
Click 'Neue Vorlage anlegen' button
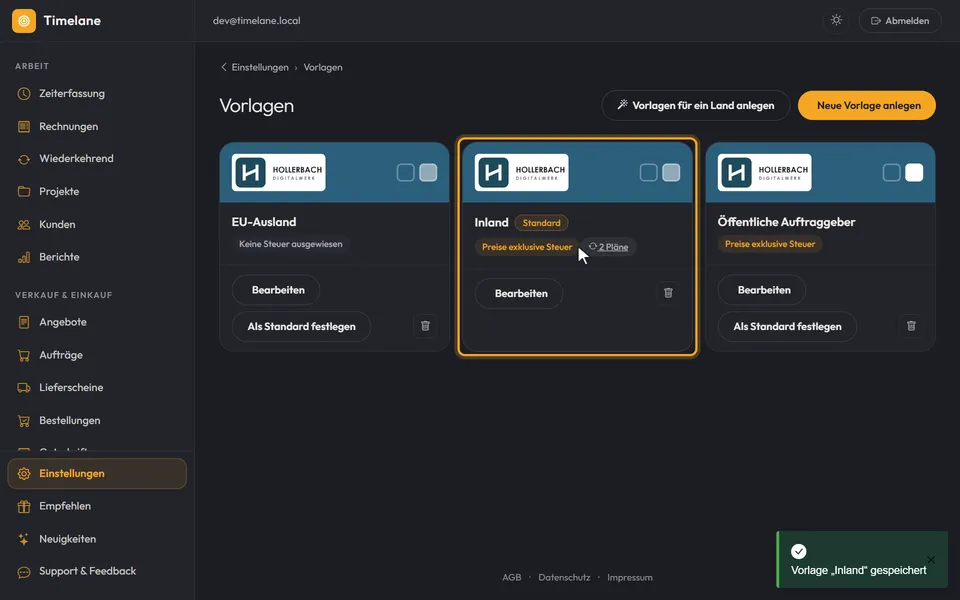[867, 105]
